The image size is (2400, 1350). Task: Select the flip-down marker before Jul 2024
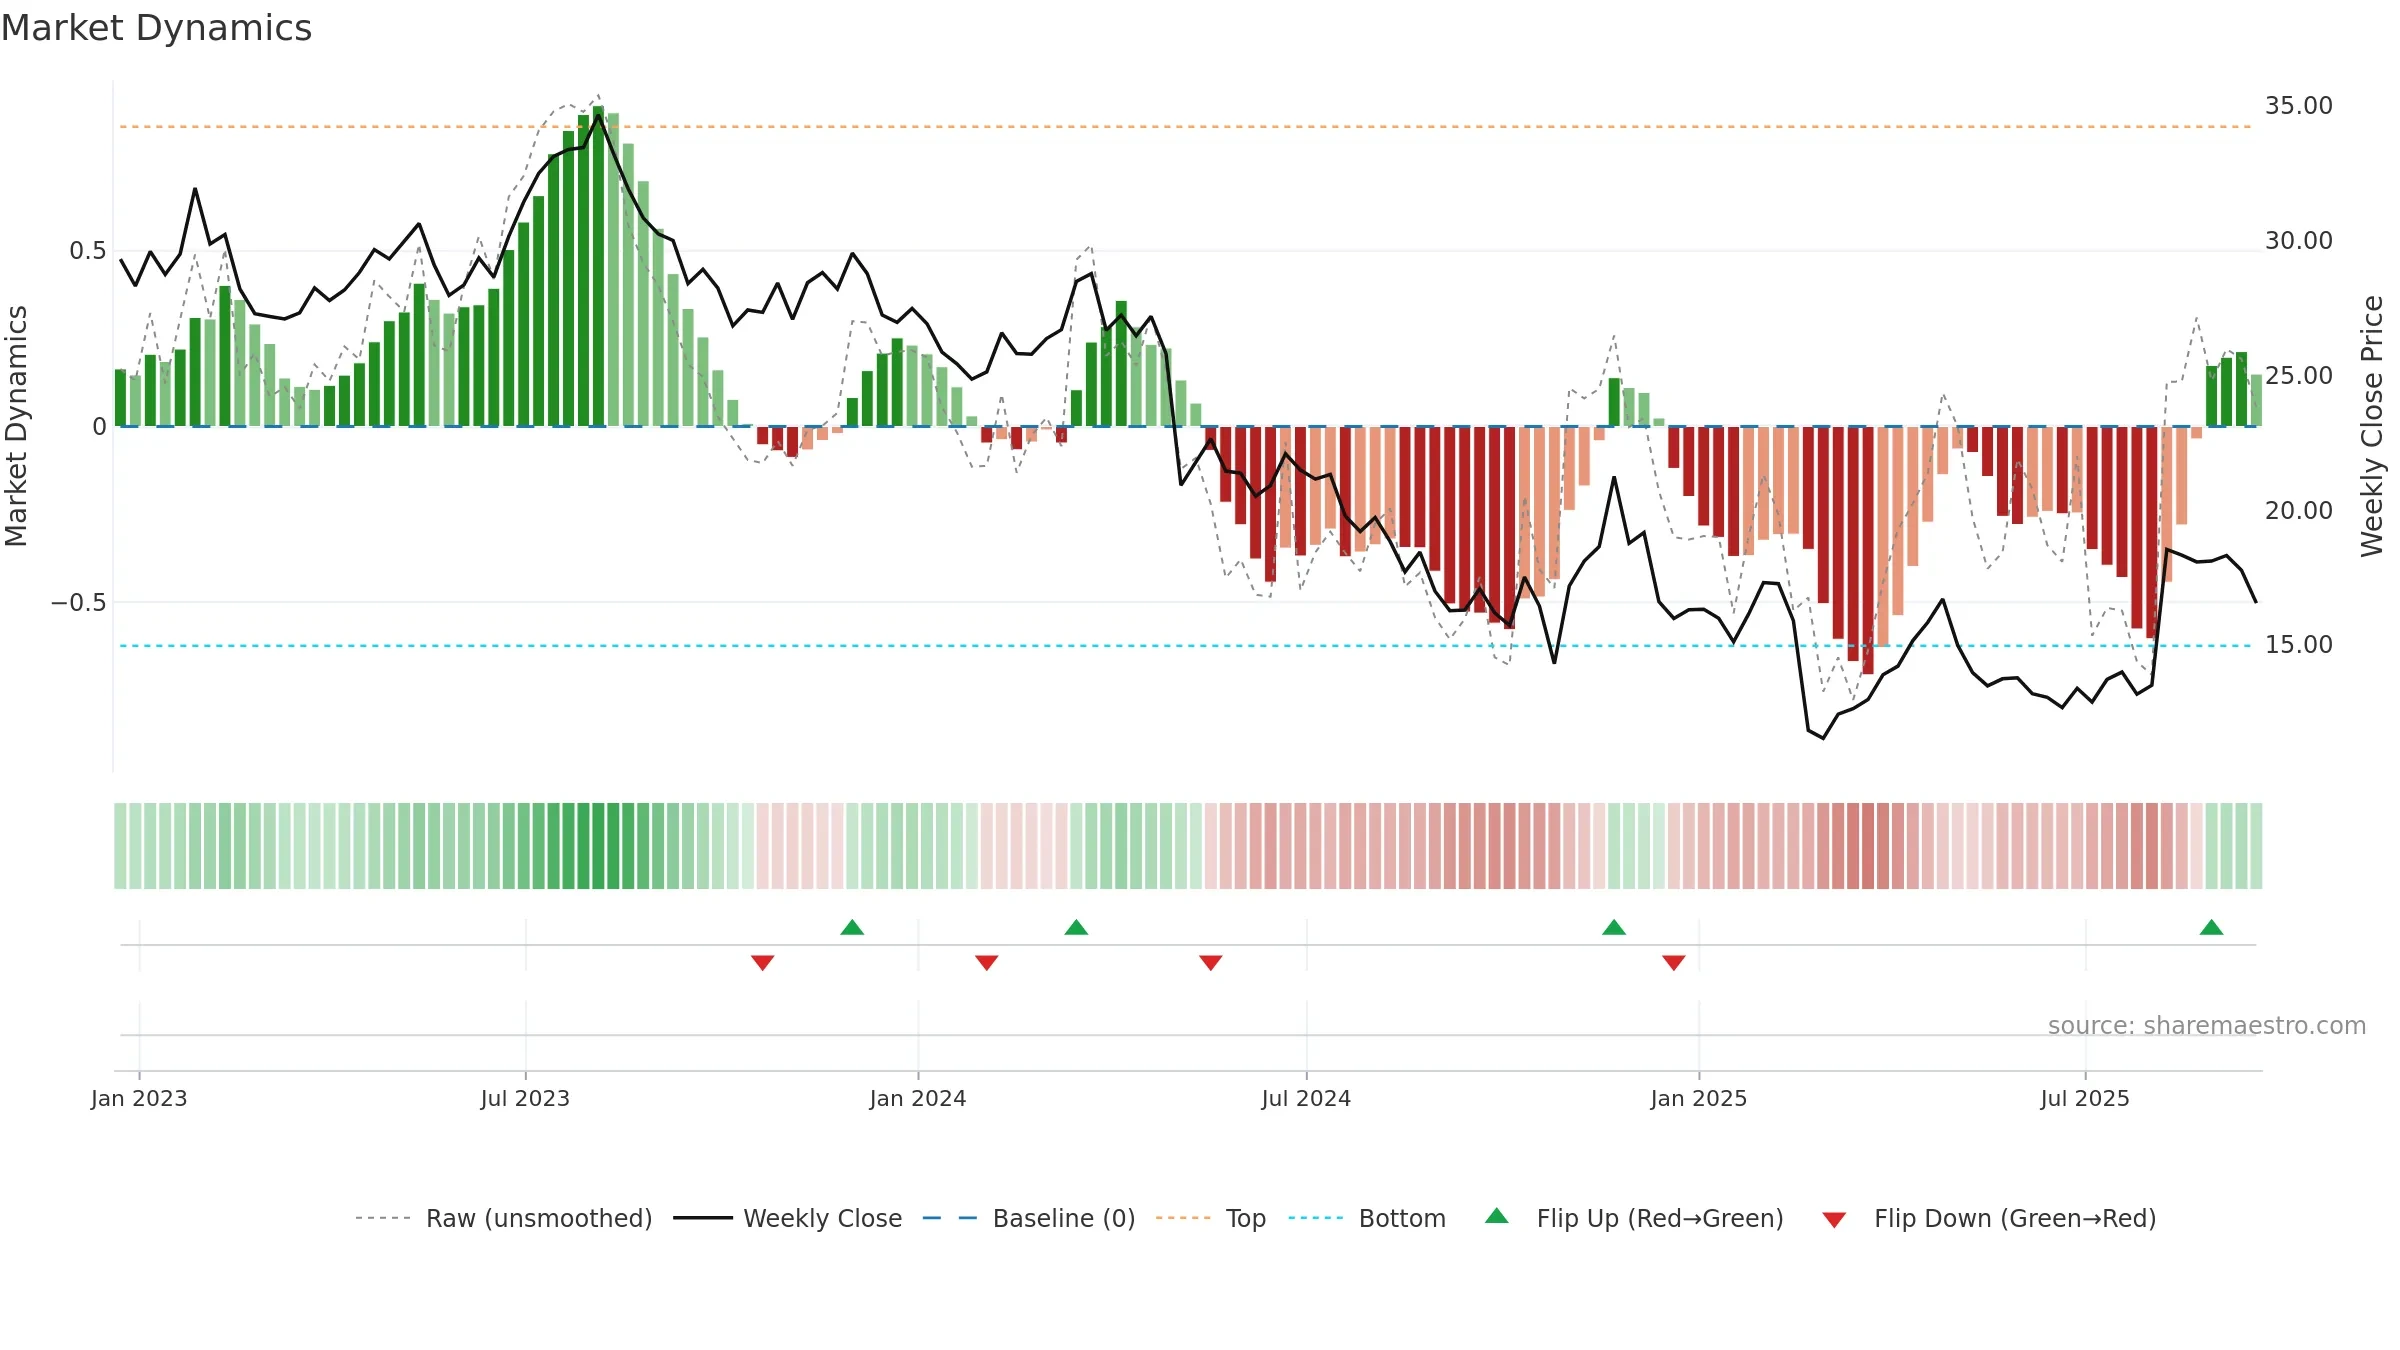[x=1211, y=963]
